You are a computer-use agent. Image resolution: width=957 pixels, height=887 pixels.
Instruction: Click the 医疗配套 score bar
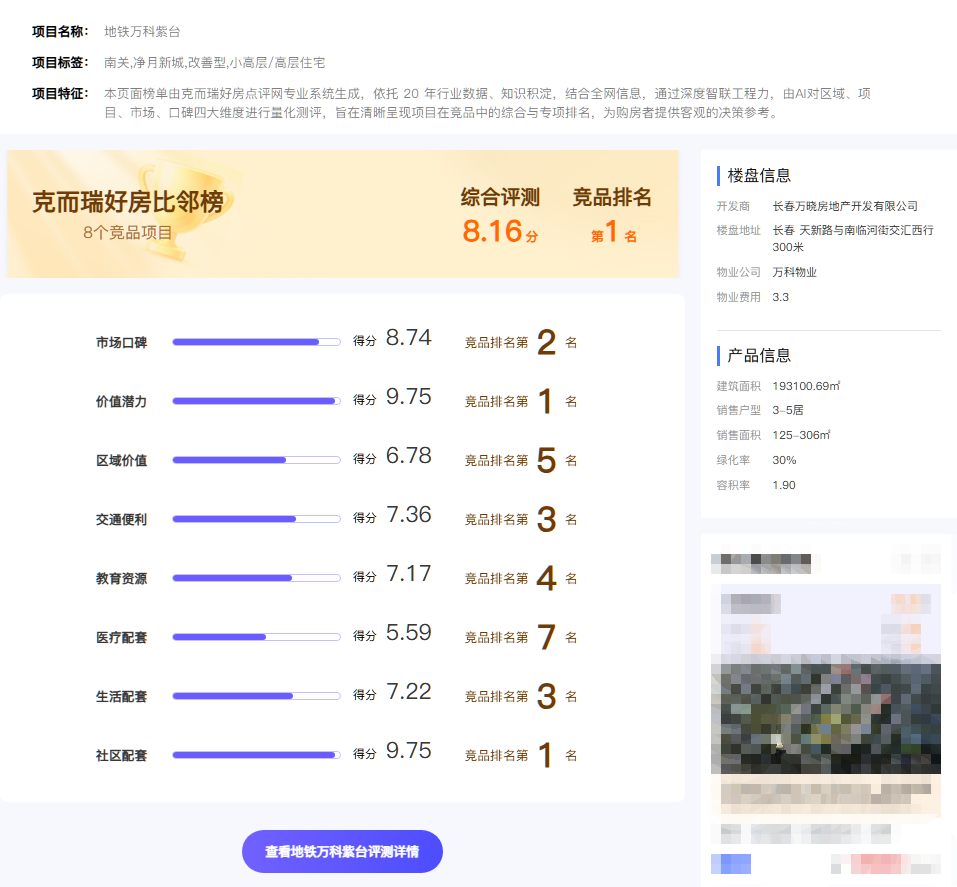[256, 636]
